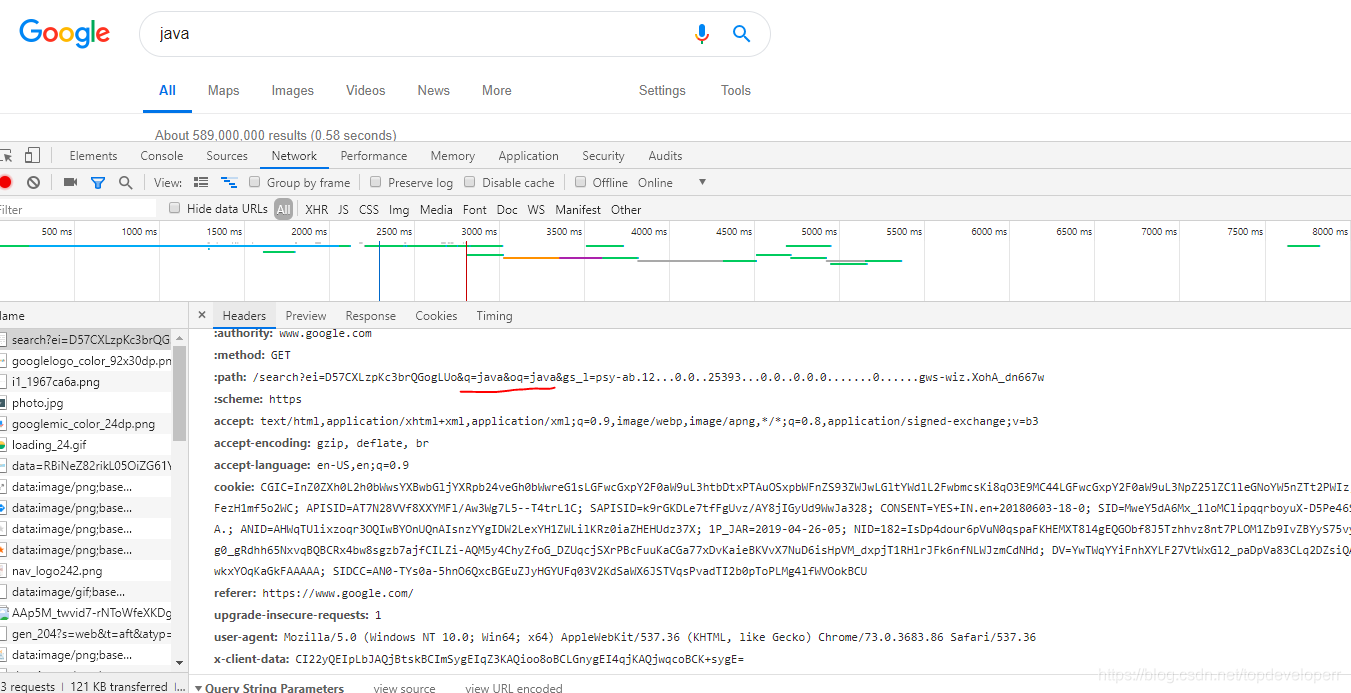
Task: Filter requests by Doc
Action: click(x=507, y=209)
